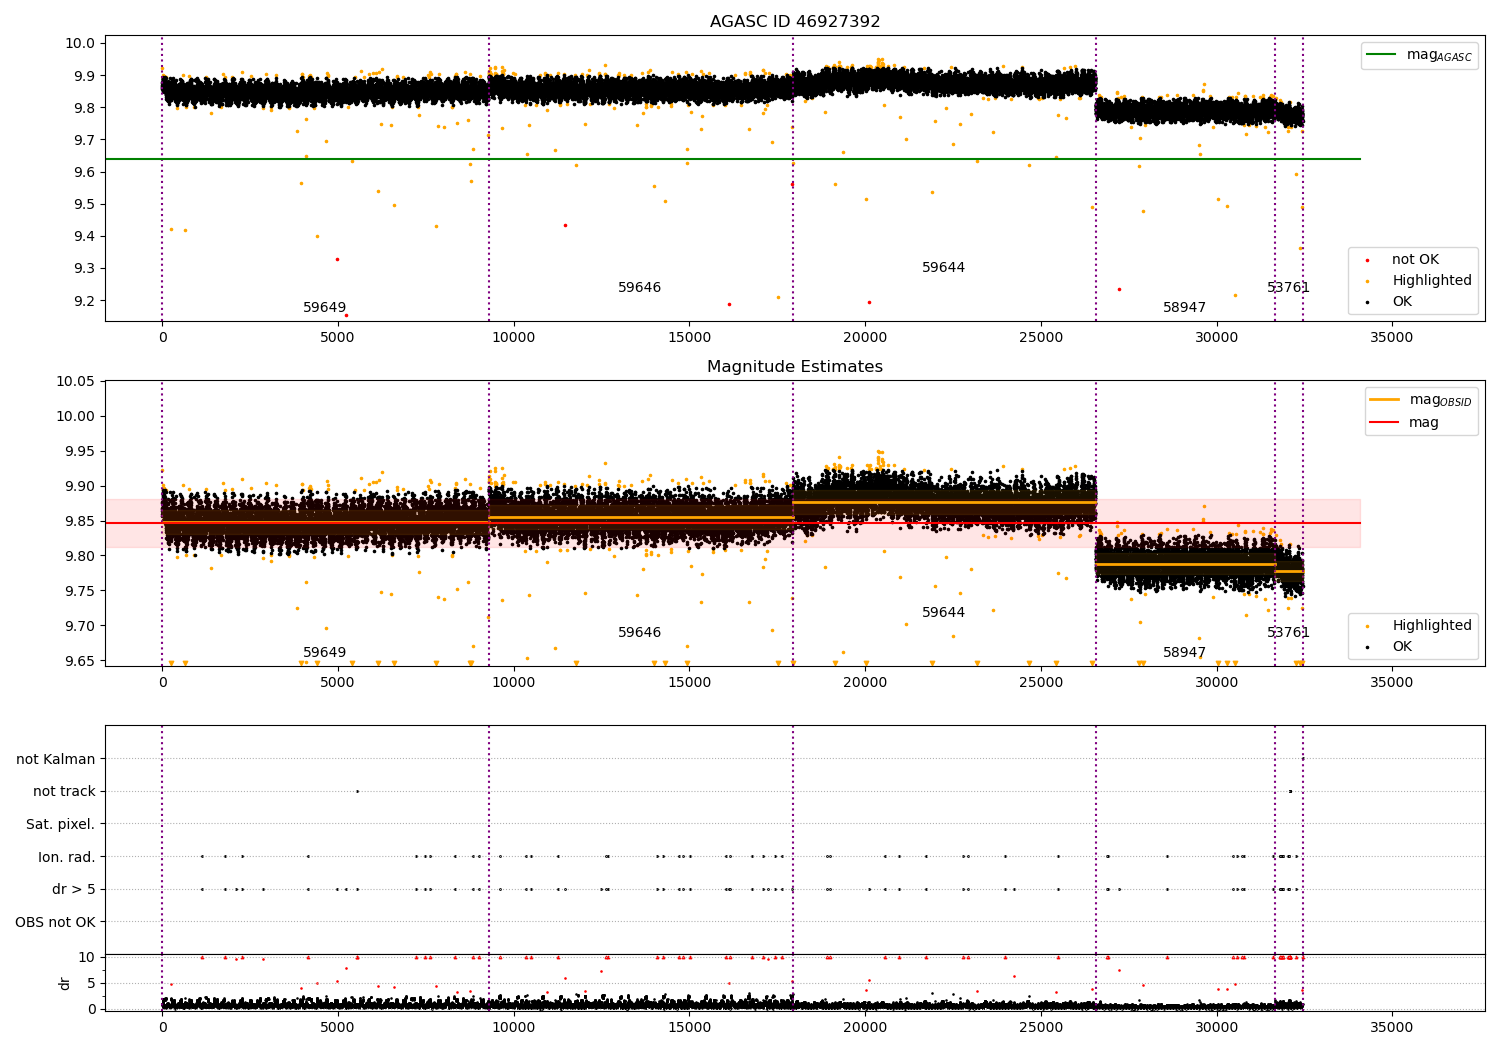The image size is (1500, 1050).
Task: Click the 'Ion. rad.' row label
Action: coord(67,857)
